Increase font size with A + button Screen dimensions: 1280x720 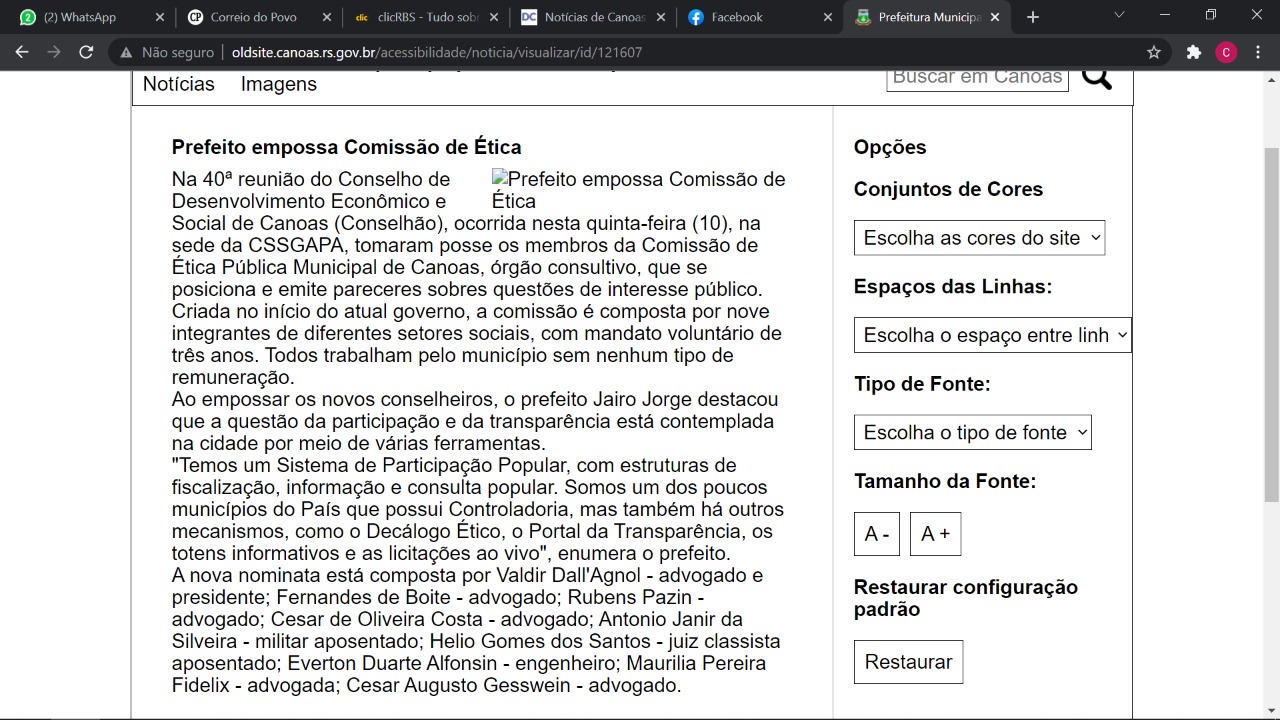point(936,534)
